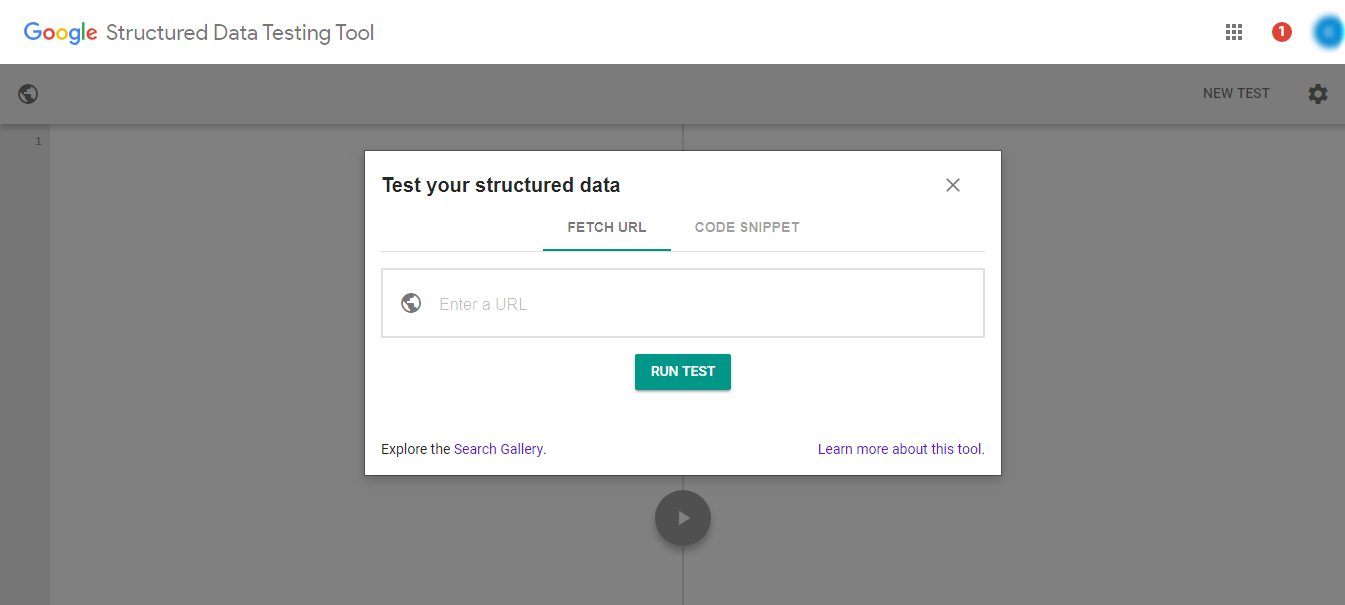Select the globe icon in the code toolbar
This screenshot has width=1345, height=605.
tap(27, 93)
